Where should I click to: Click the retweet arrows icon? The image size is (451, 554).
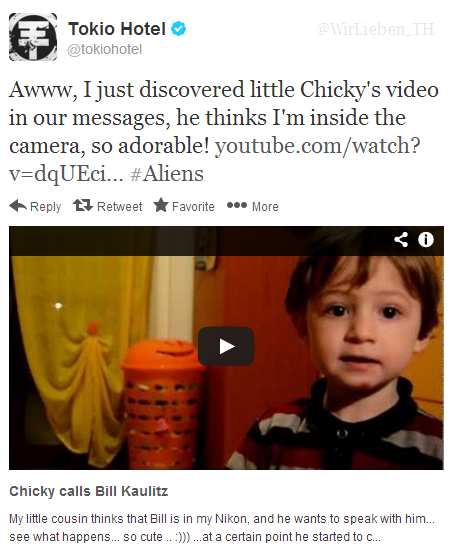tap(83, 205)
